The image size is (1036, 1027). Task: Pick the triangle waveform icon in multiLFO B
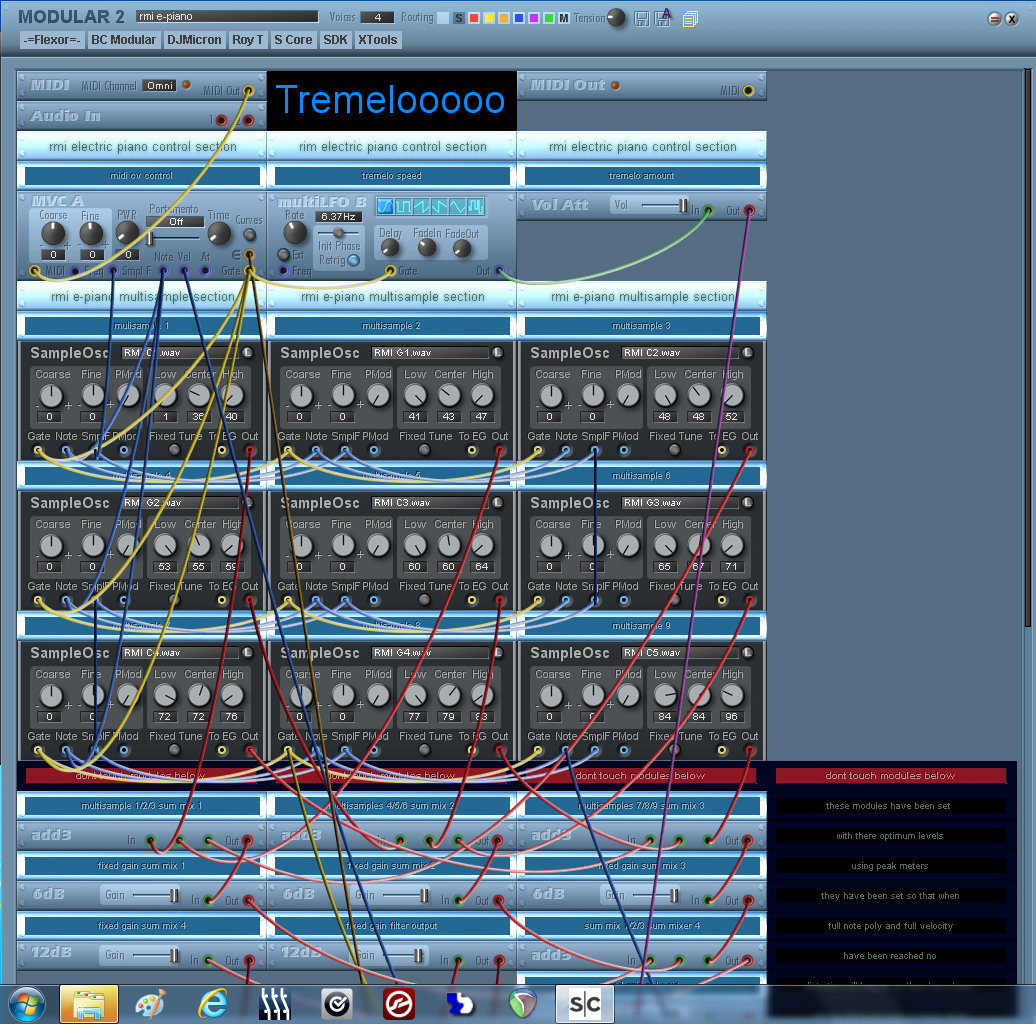point(456,206)
